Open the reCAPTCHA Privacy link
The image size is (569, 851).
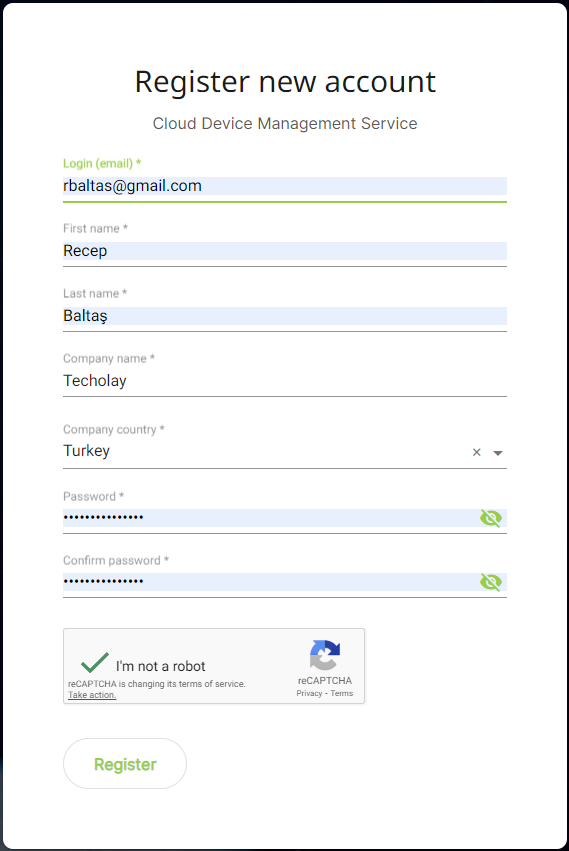coord(309,693)
